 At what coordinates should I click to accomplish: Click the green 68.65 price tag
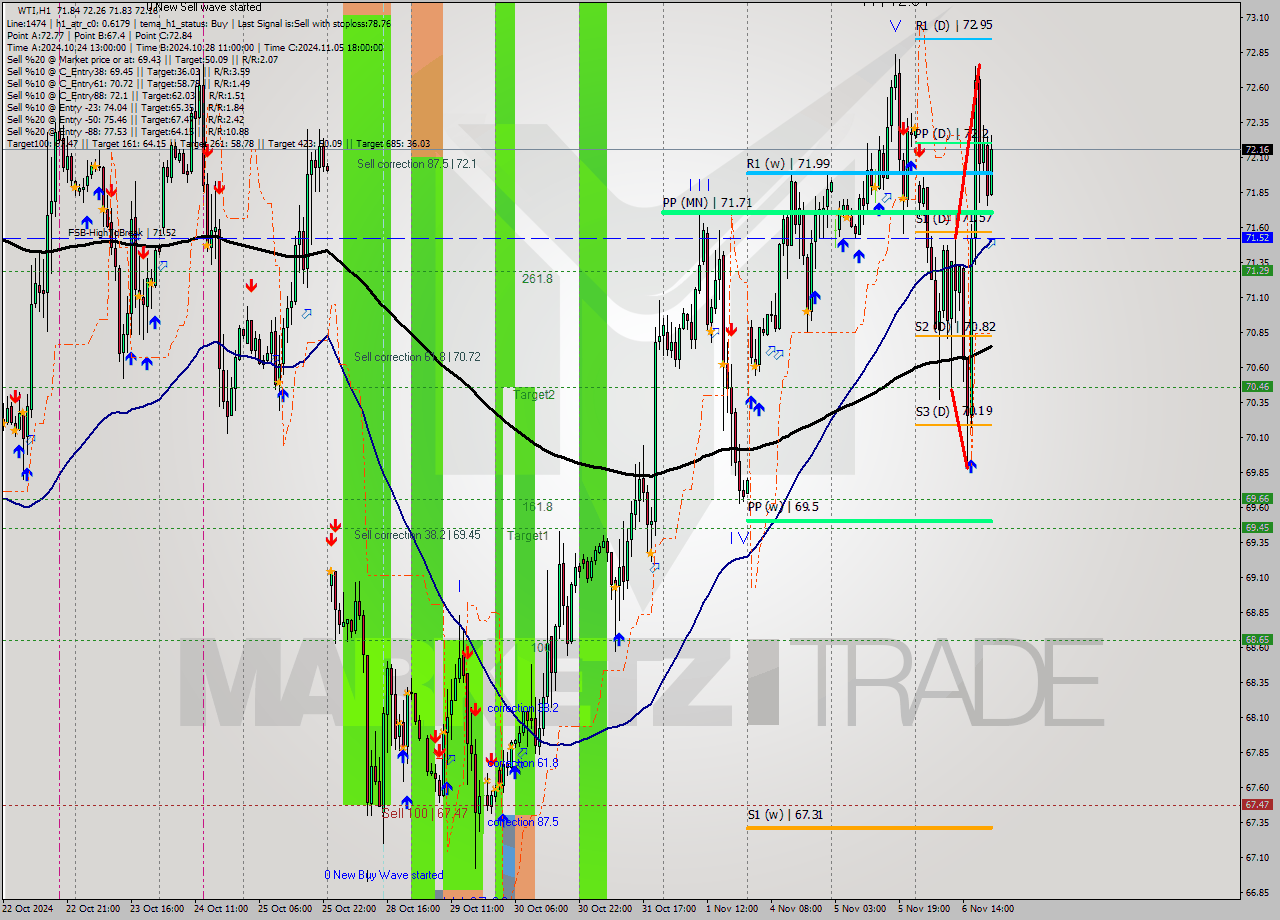coord(1257,639)
